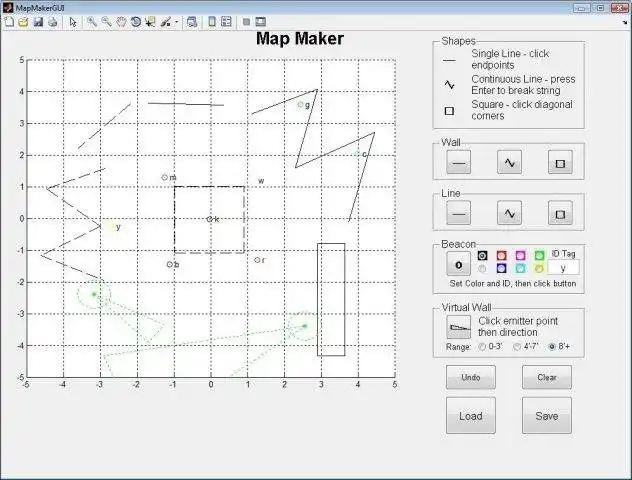This screenshot has width=632, height=480.
Task: Select the green beacon color option
Action: click(539, 255)
